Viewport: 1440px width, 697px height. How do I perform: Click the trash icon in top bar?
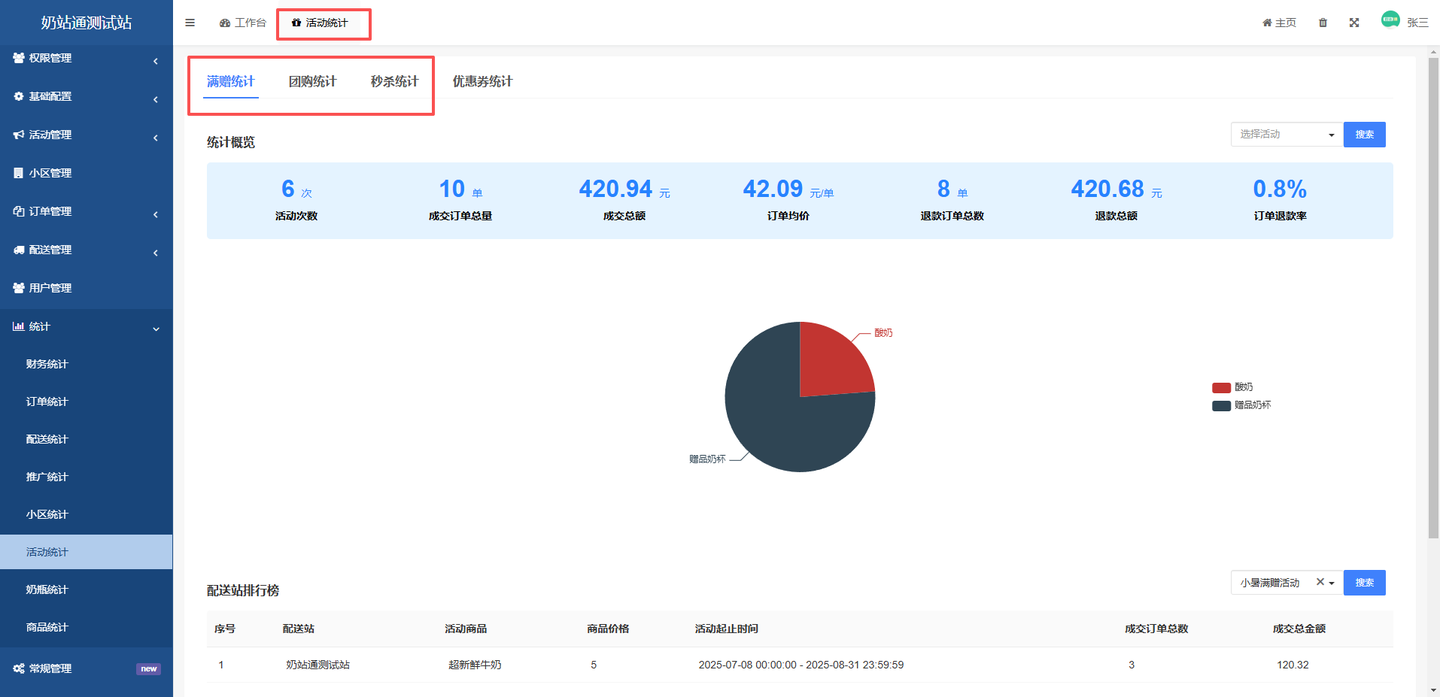point(1323,23)
